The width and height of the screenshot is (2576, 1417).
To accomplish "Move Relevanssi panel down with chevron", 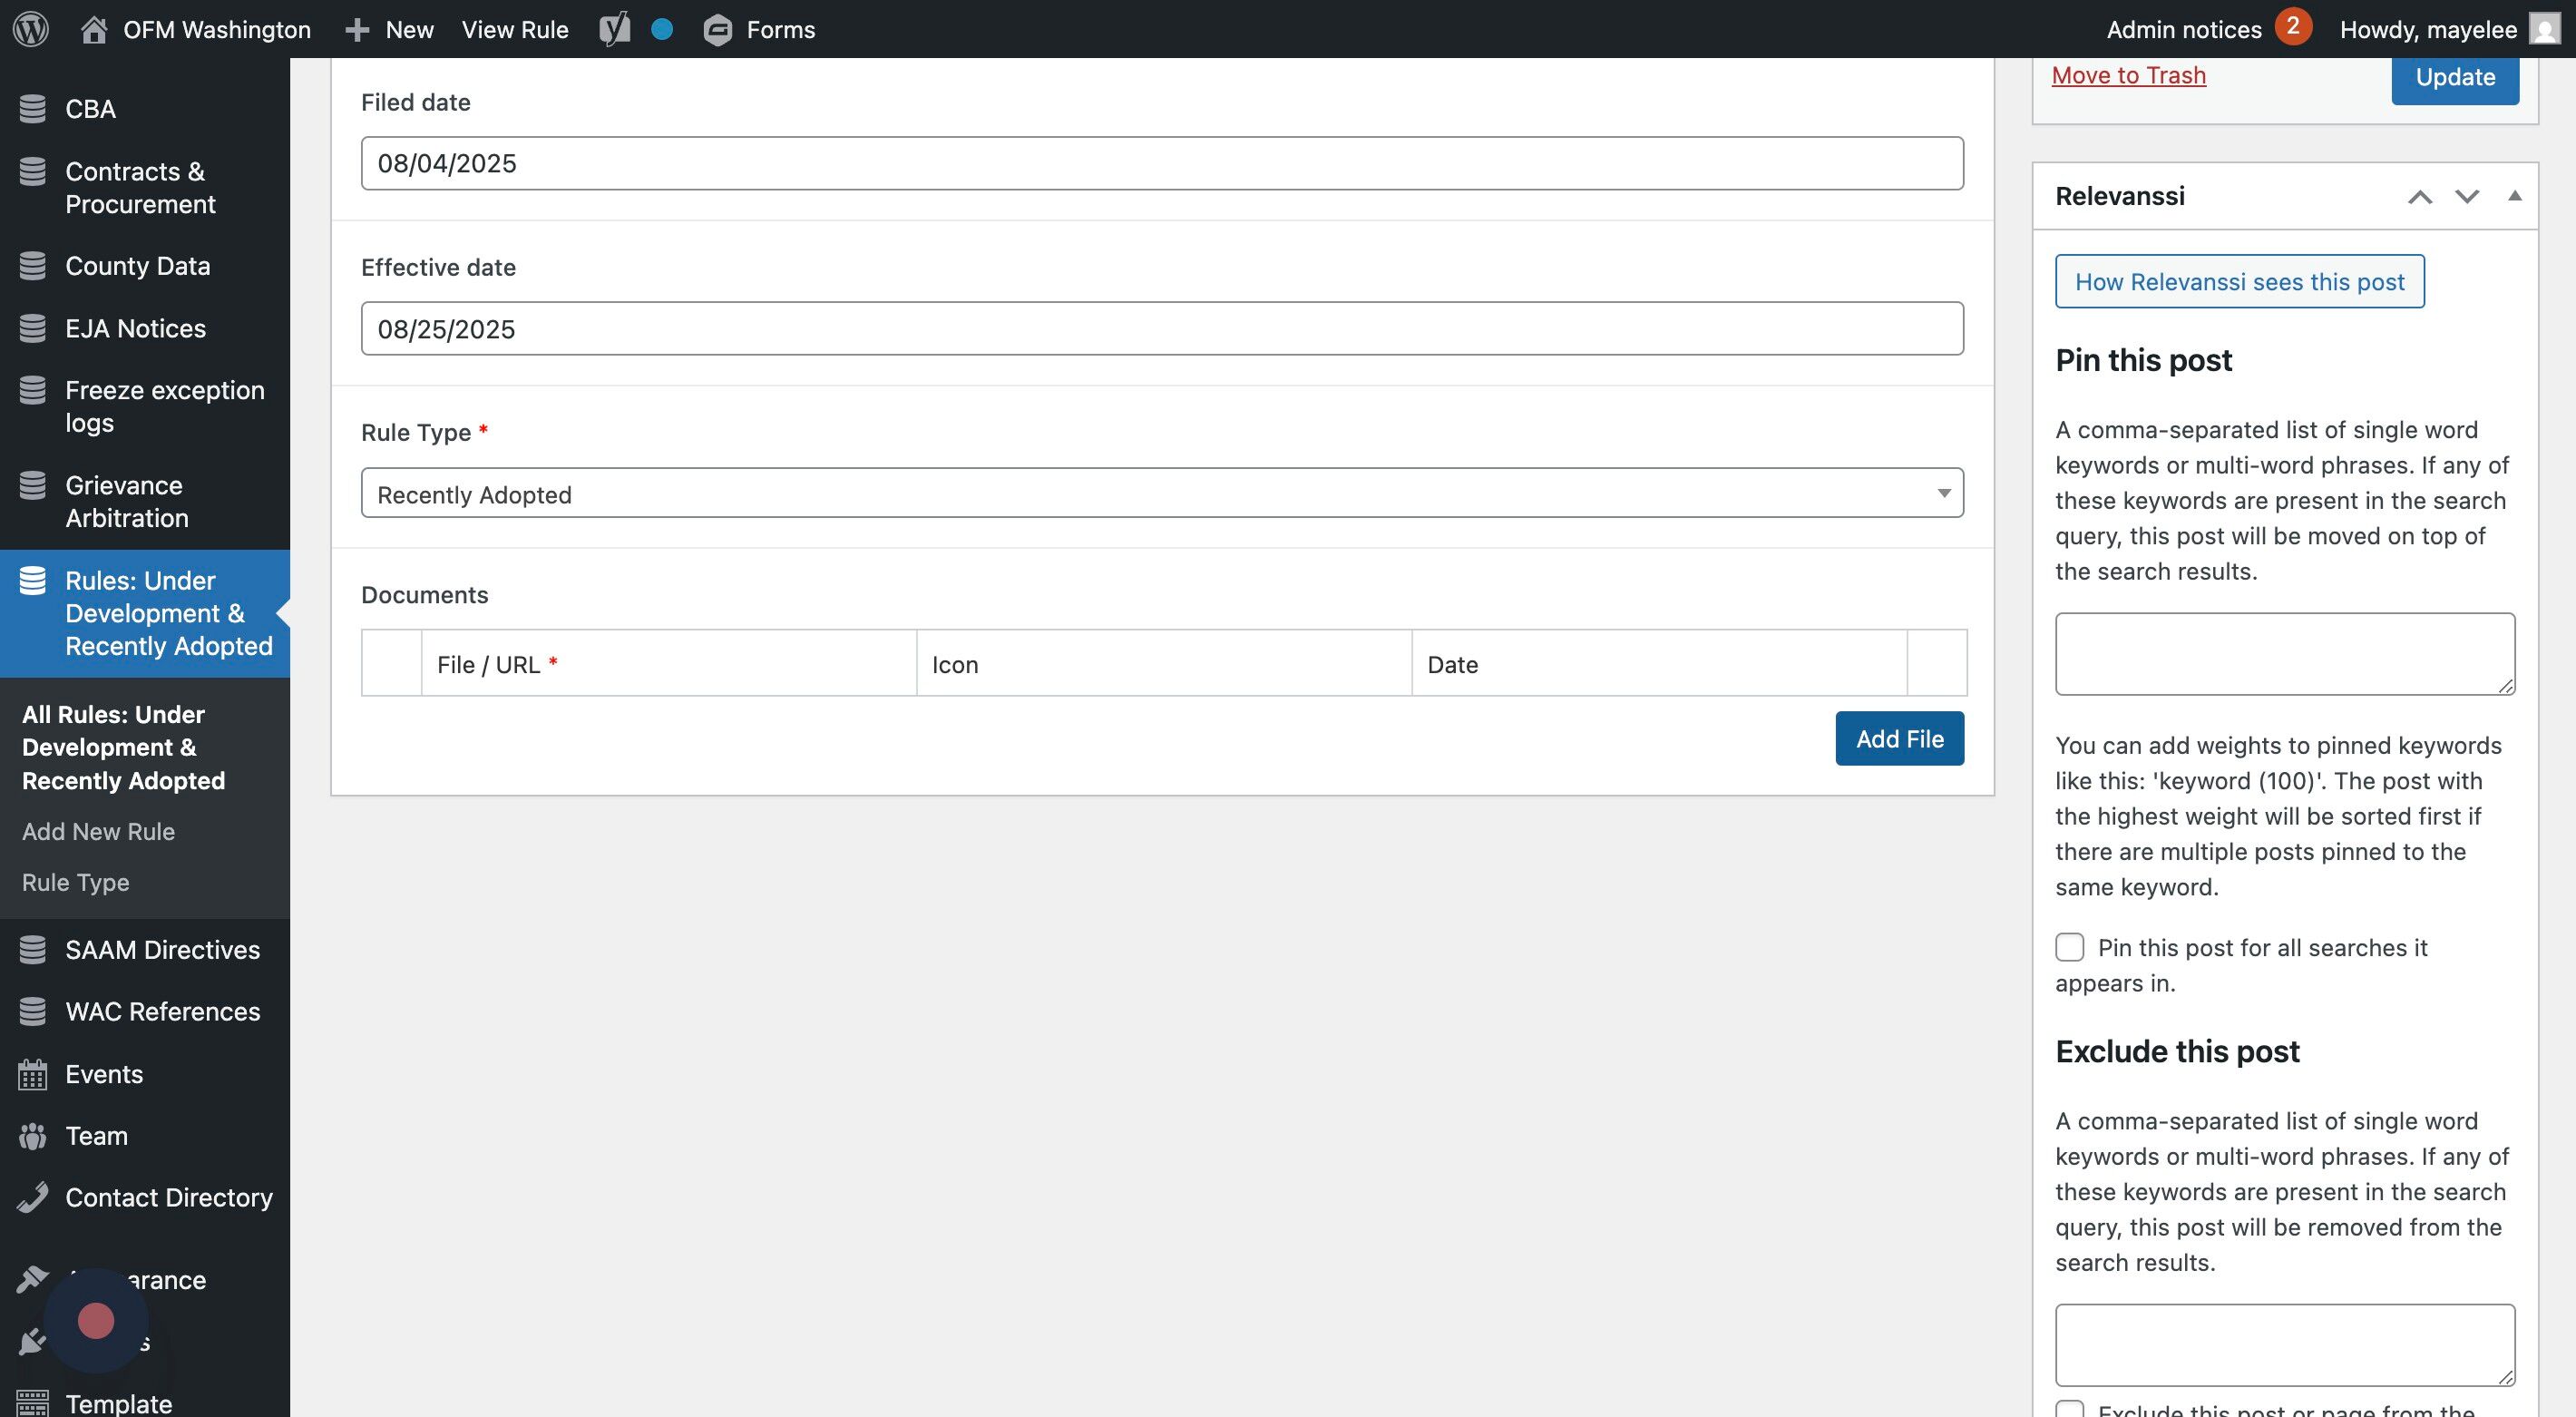I will click(2467, 196).
